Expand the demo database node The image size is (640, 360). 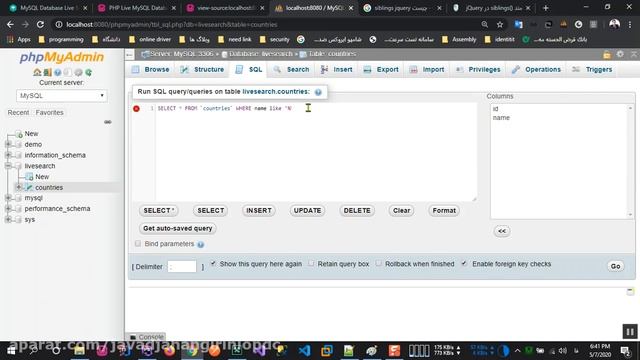pyautogui.click(x=8, y=144)
